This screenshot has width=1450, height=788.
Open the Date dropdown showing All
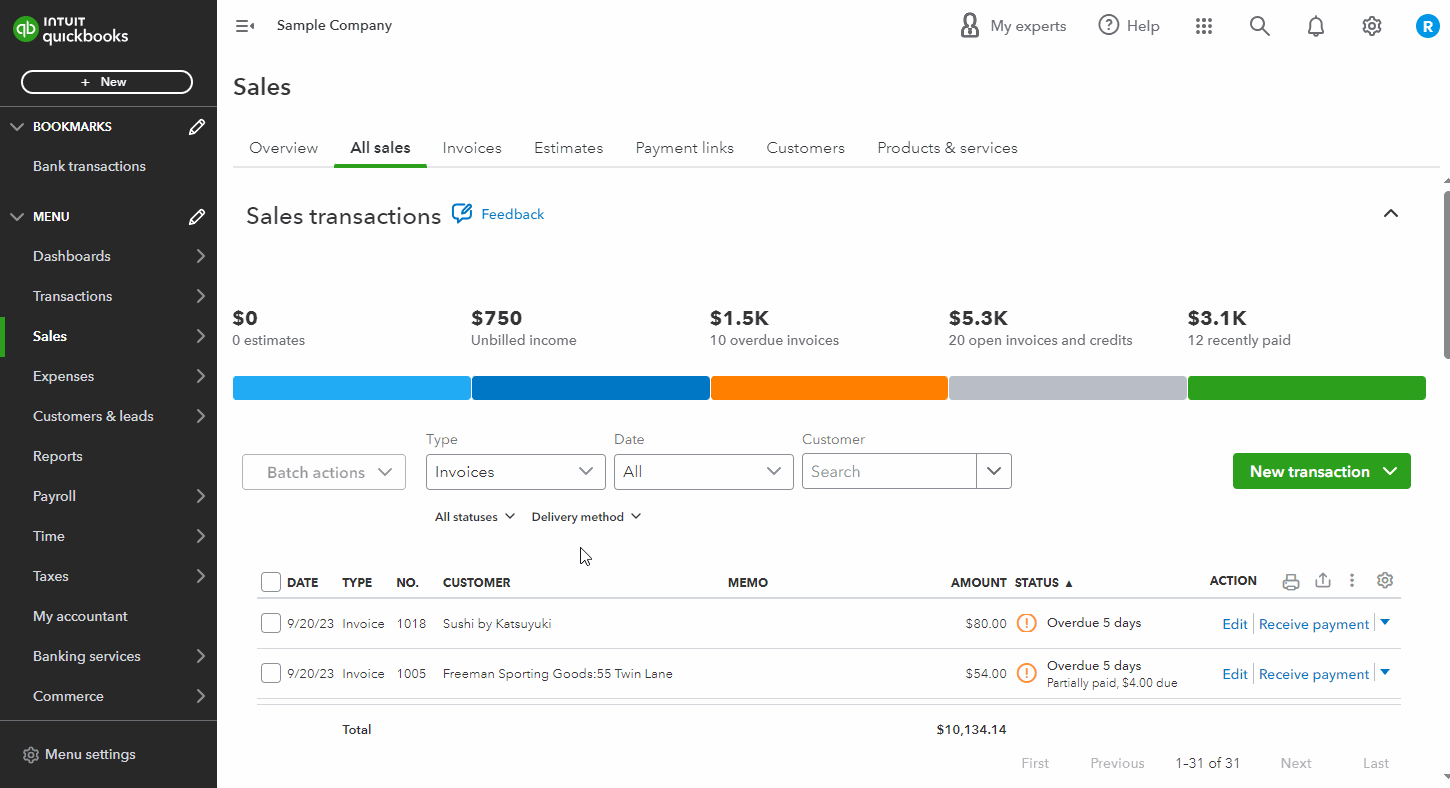[704, 472]
